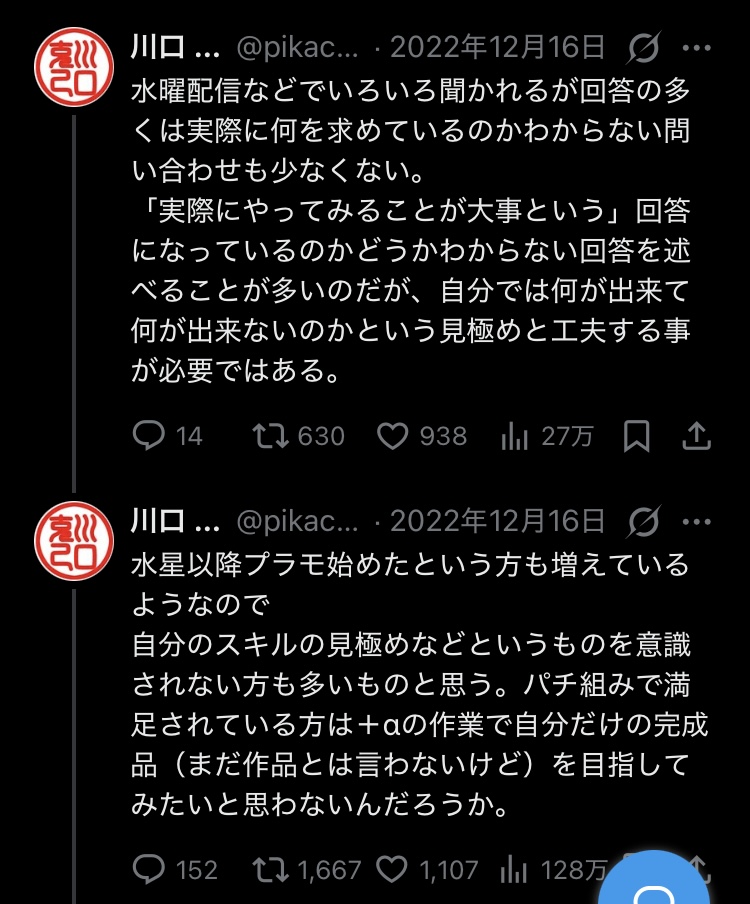View analytics of the 27万 views tweet
The width and height of the screenshot is (750, 904).
coord(514,436)
